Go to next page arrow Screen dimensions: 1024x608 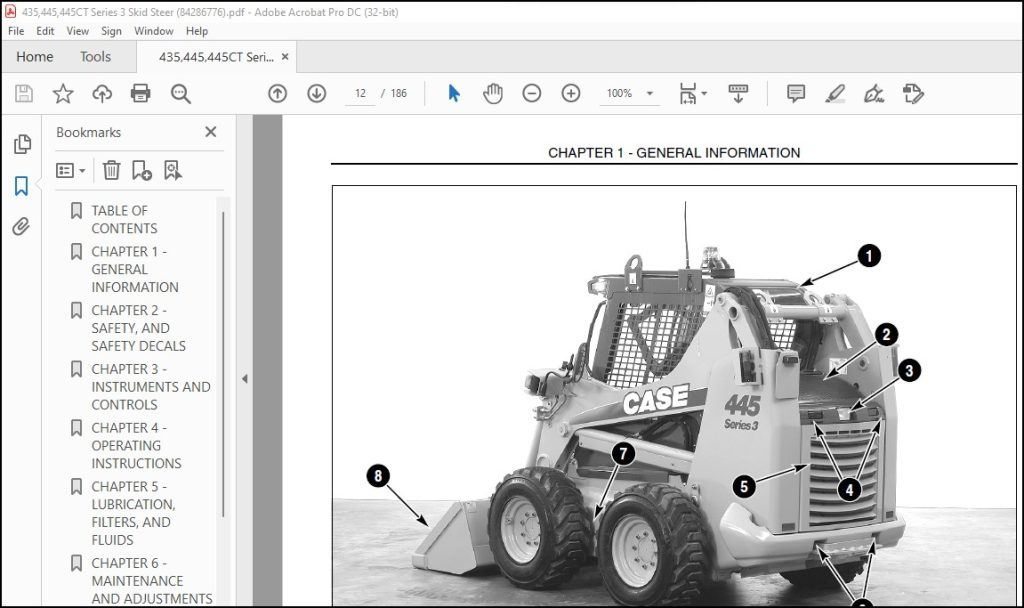317,93
